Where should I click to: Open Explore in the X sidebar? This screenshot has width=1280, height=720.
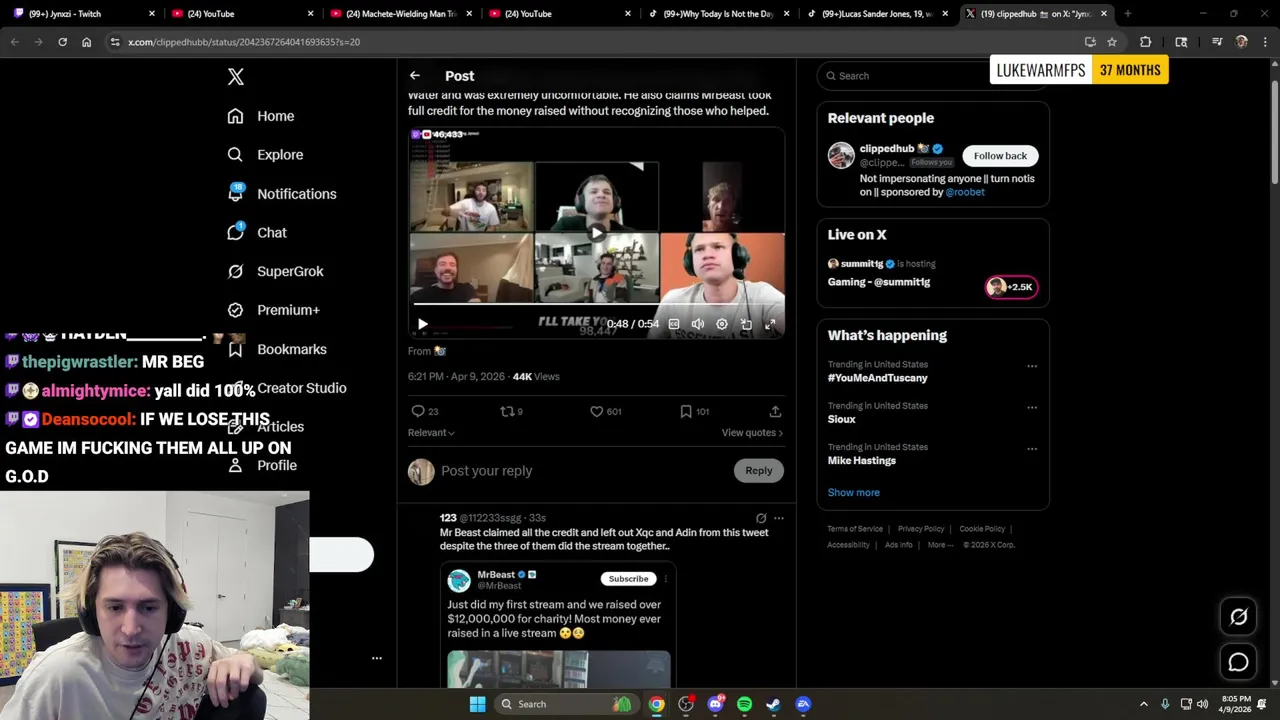pos(265,155)
